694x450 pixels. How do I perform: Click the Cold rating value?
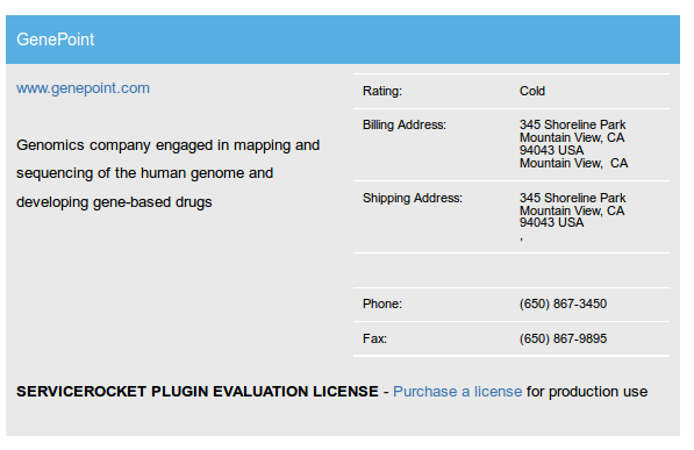[532, 91]
